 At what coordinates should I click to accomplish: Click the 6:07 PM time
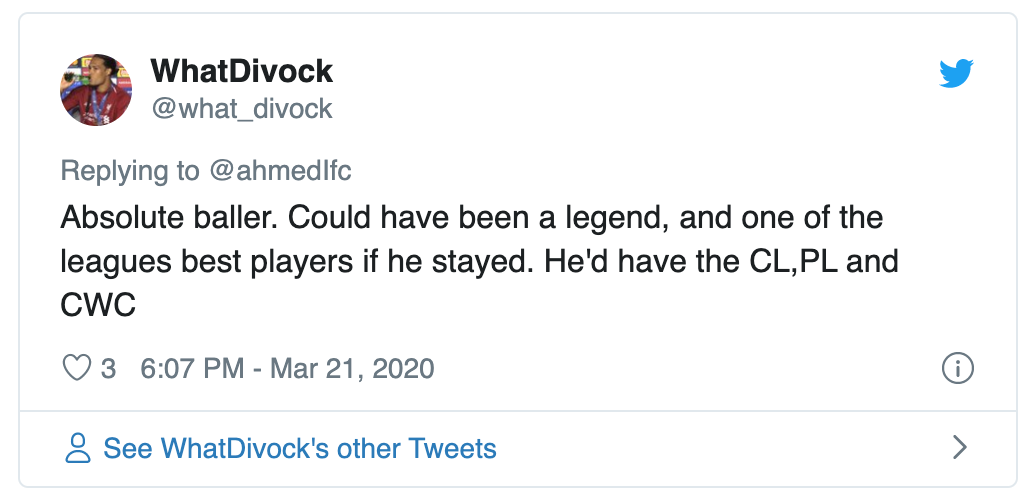click(x=192, y=369)
